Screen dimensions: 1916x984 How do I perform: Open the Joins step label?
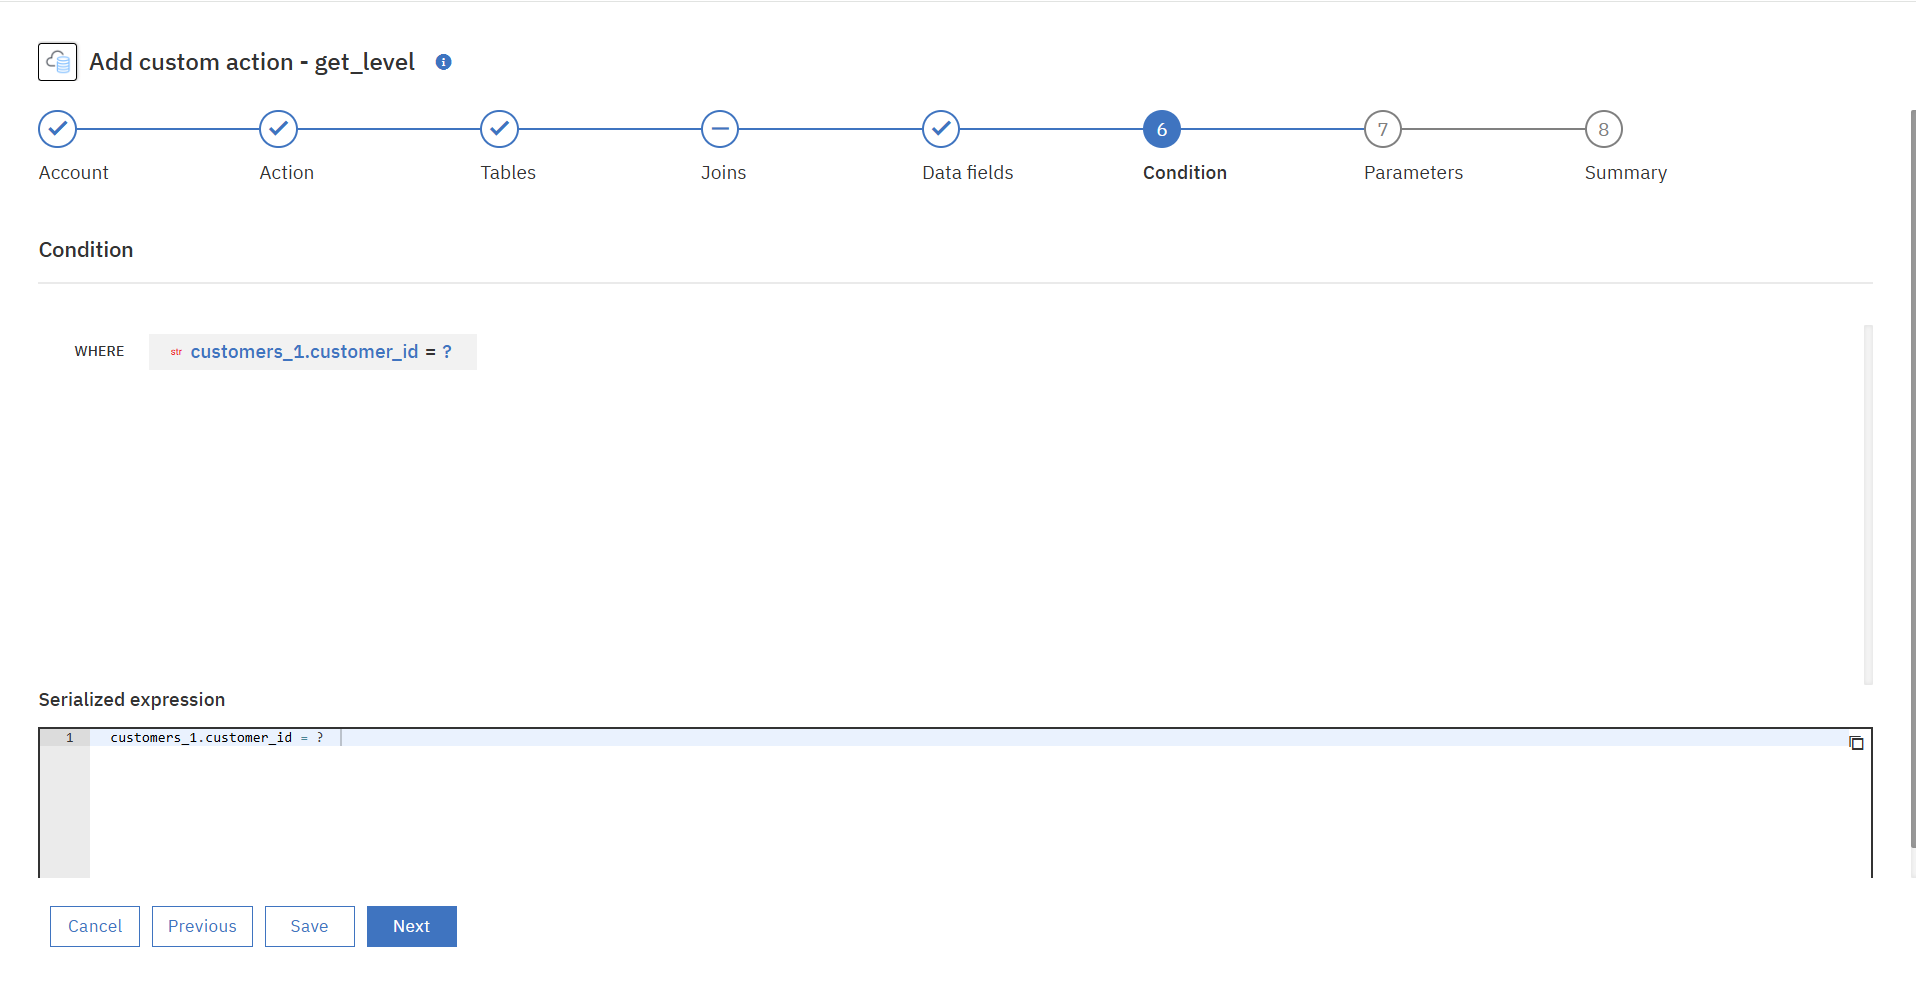pyautogui.click(x=724, y=173)
